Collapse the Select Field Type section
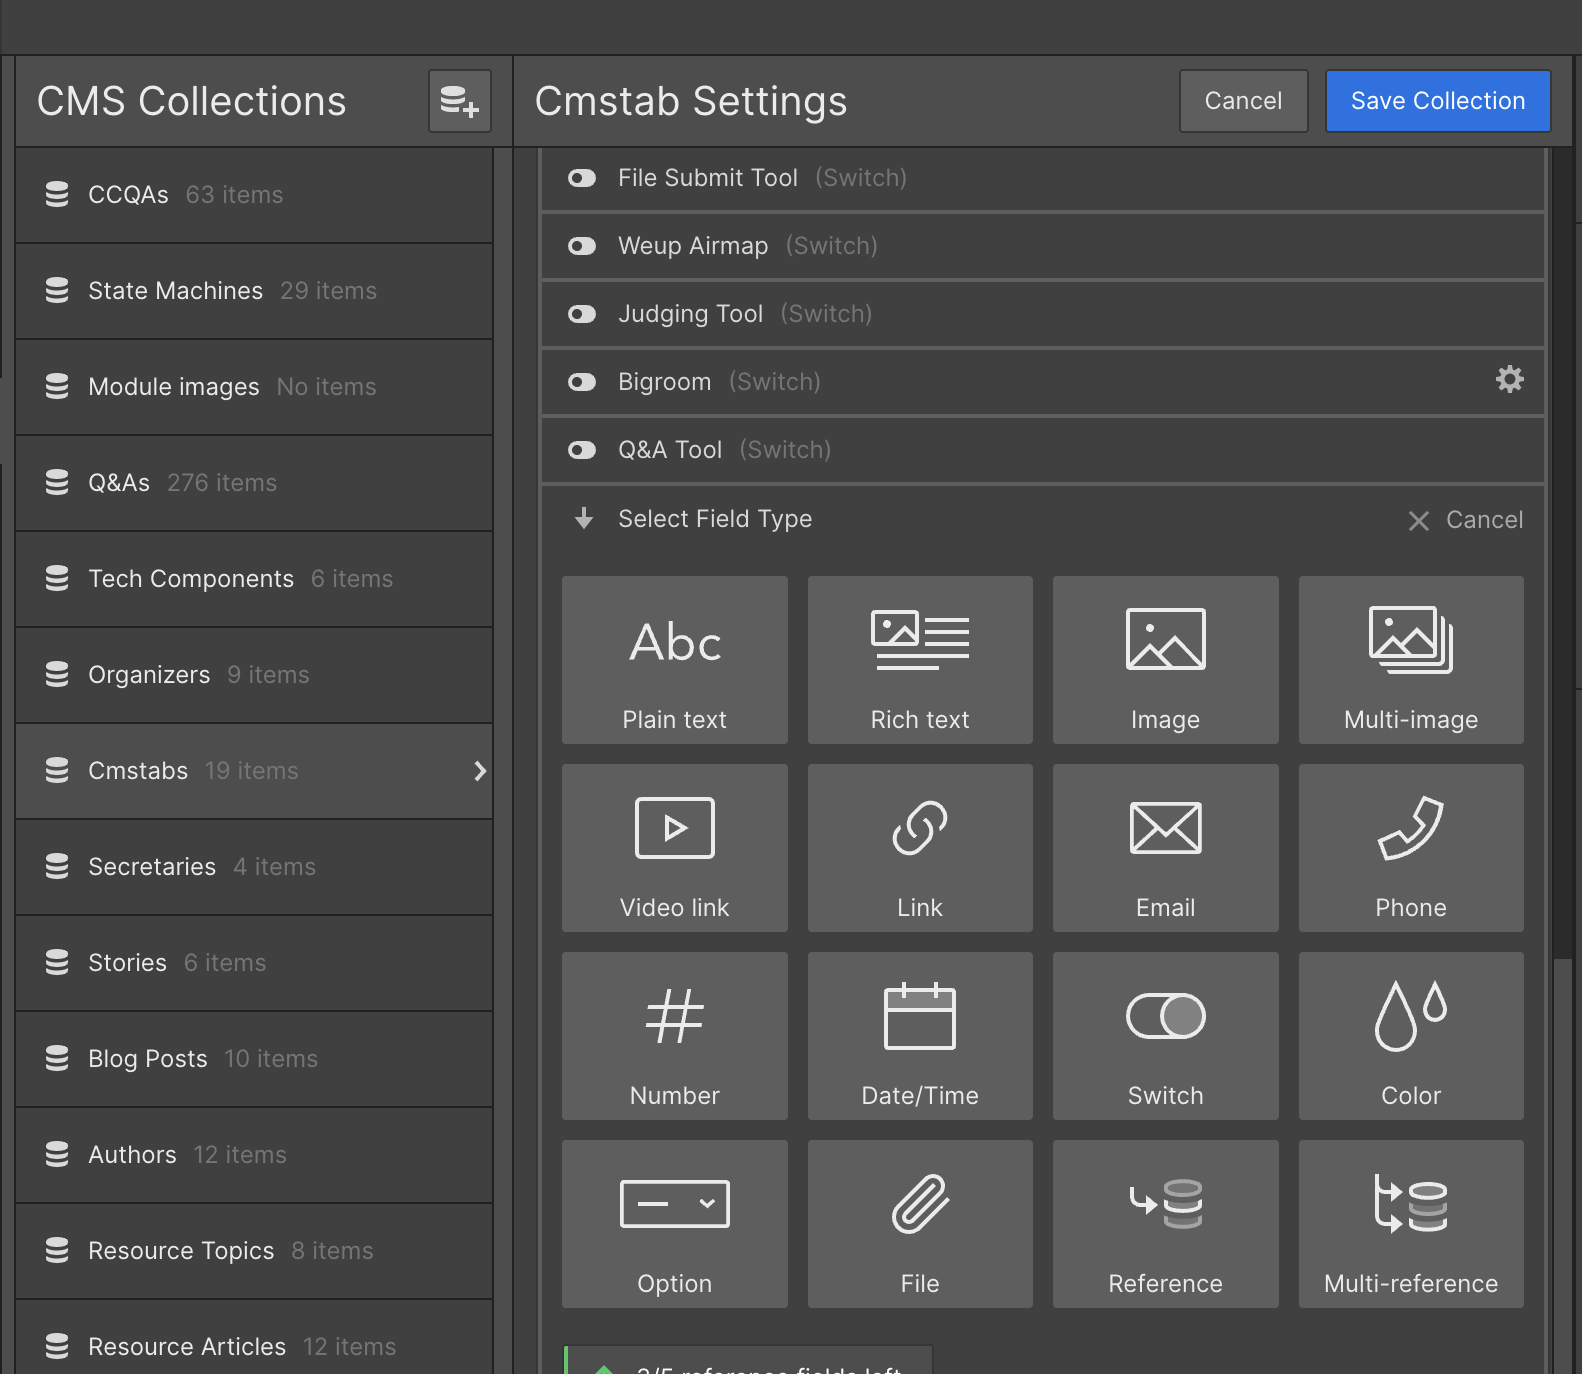The height and width of the screenshot is (1374, 1582). pos(584,519)
